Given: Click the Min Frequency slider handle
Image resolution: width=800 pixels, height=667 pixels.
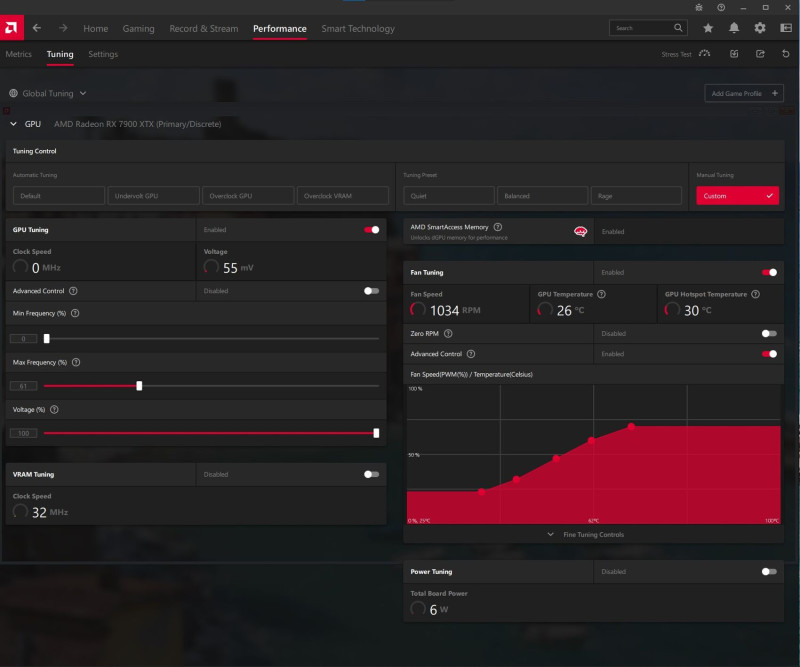Looking at the screenshot, I should (x=46, y=338).
